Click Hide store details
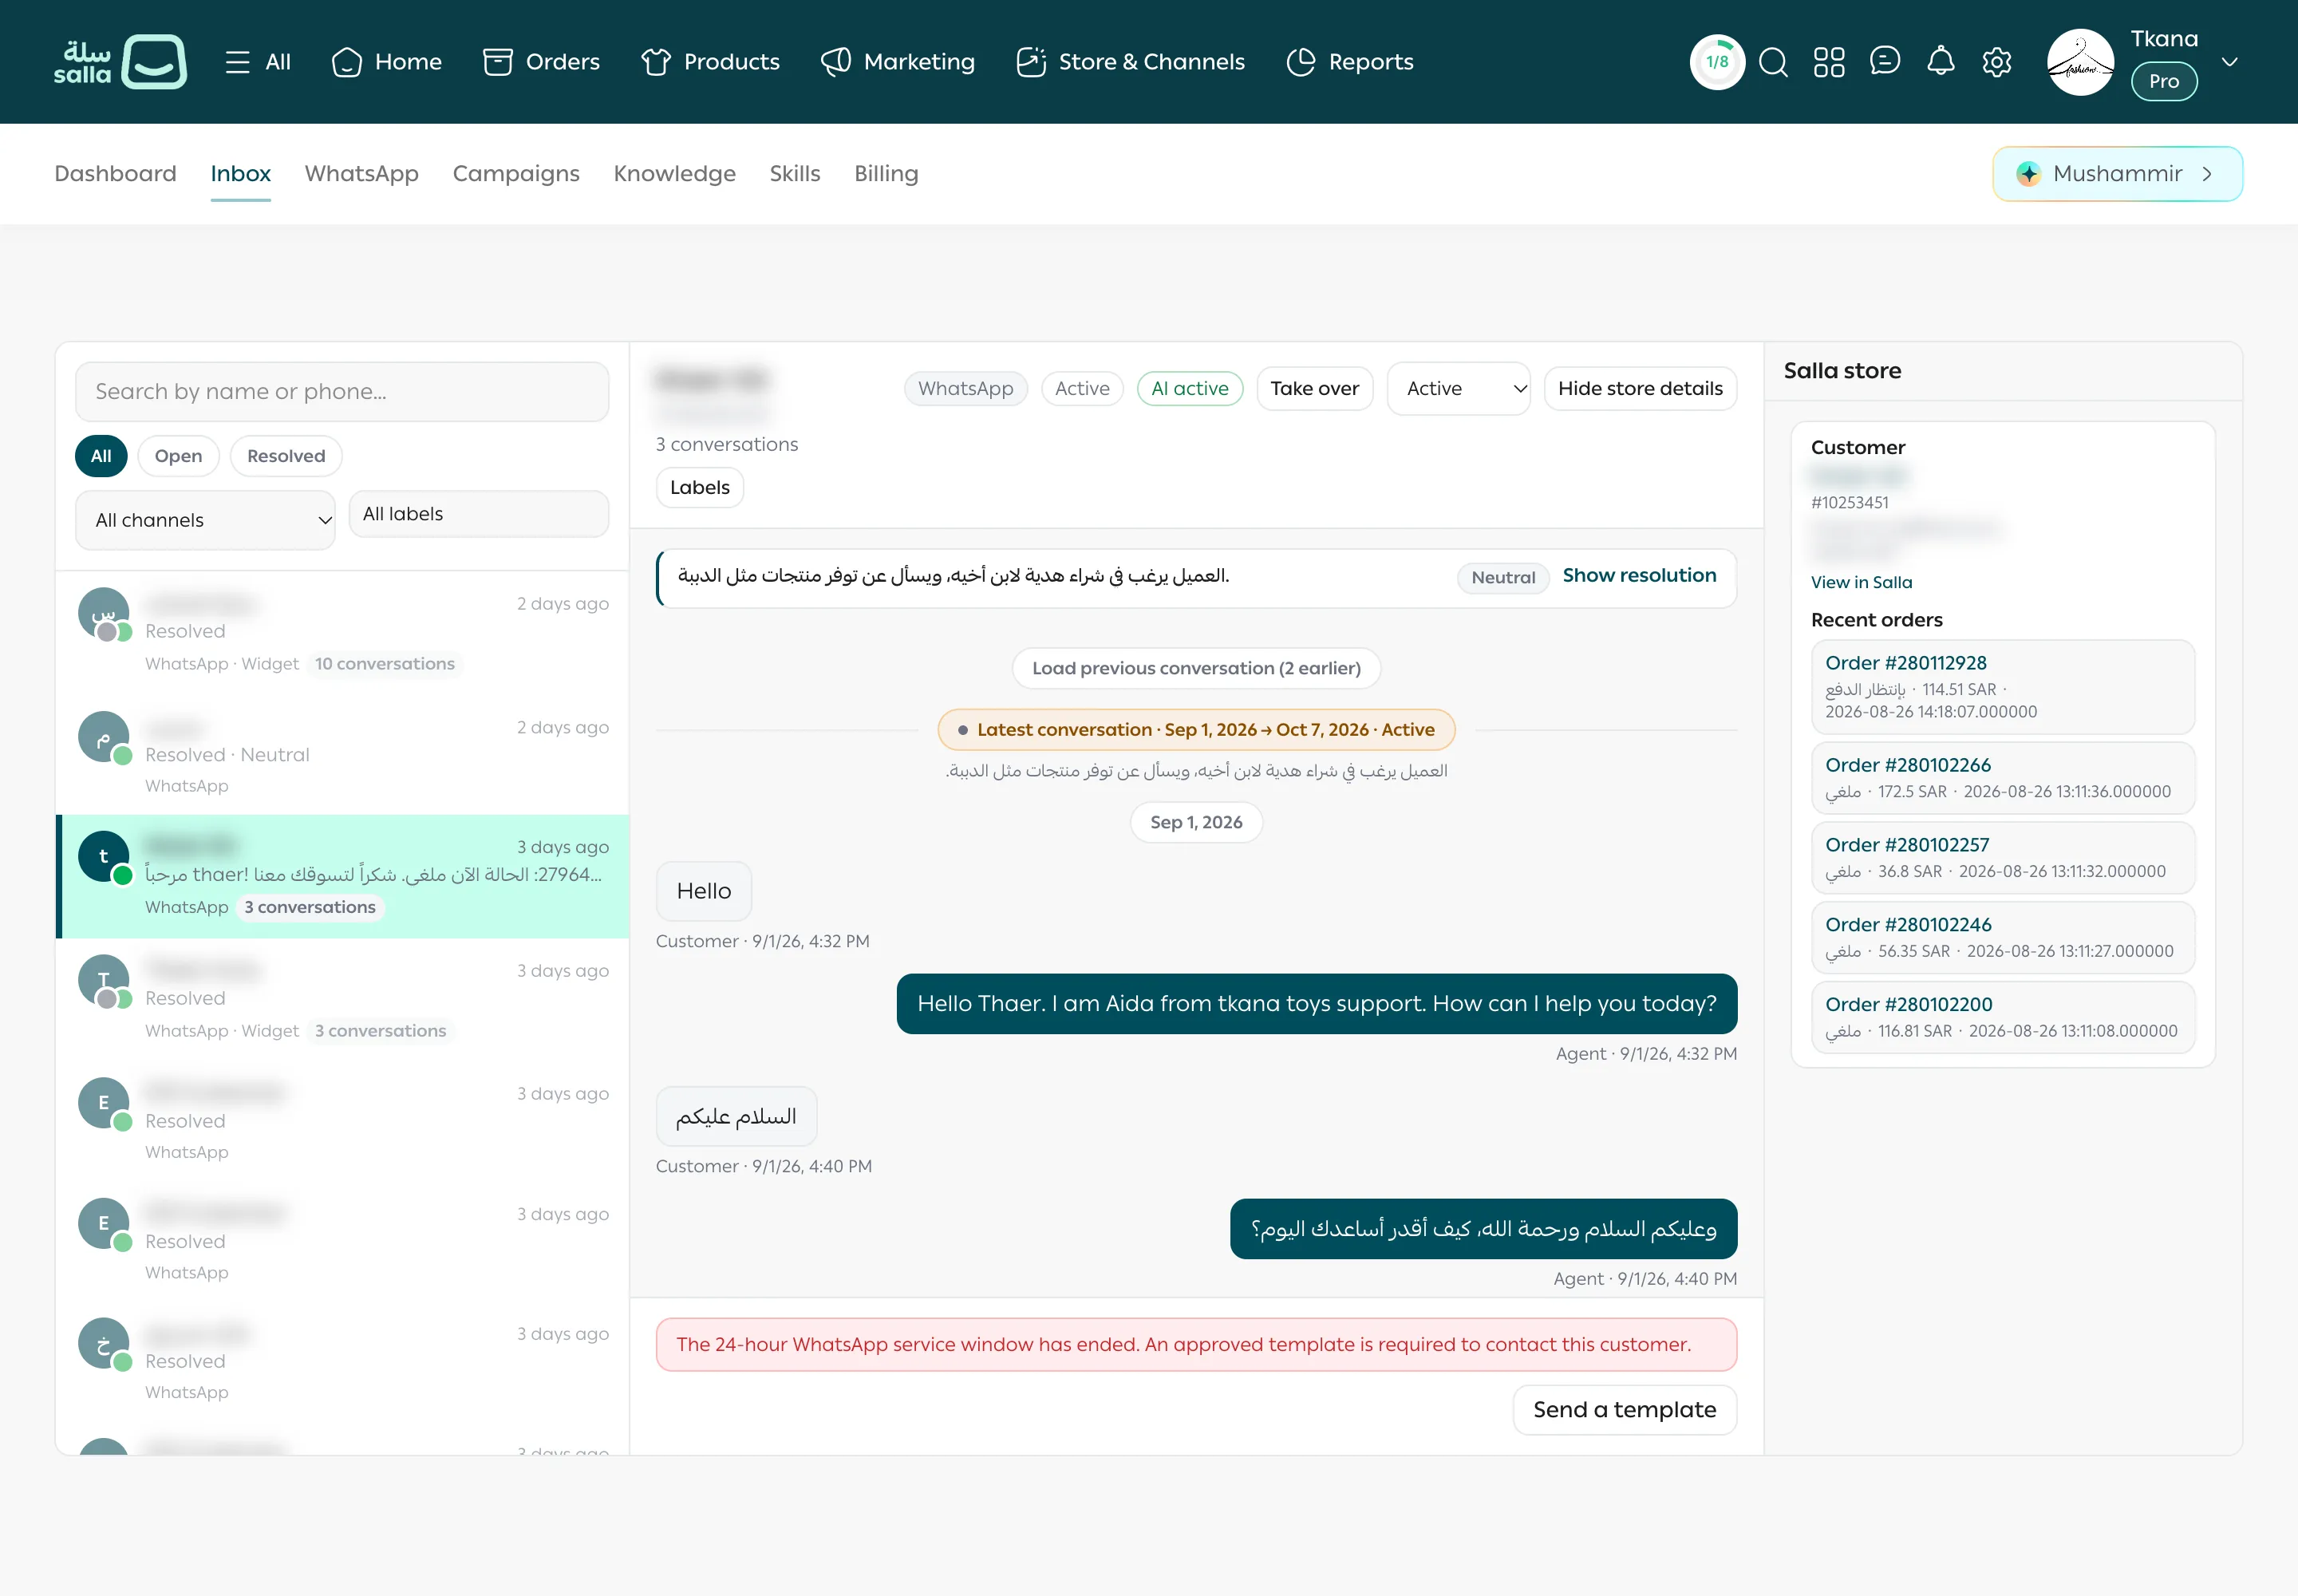This screenshot has height=1596, width=2298. click(1640, 389)
